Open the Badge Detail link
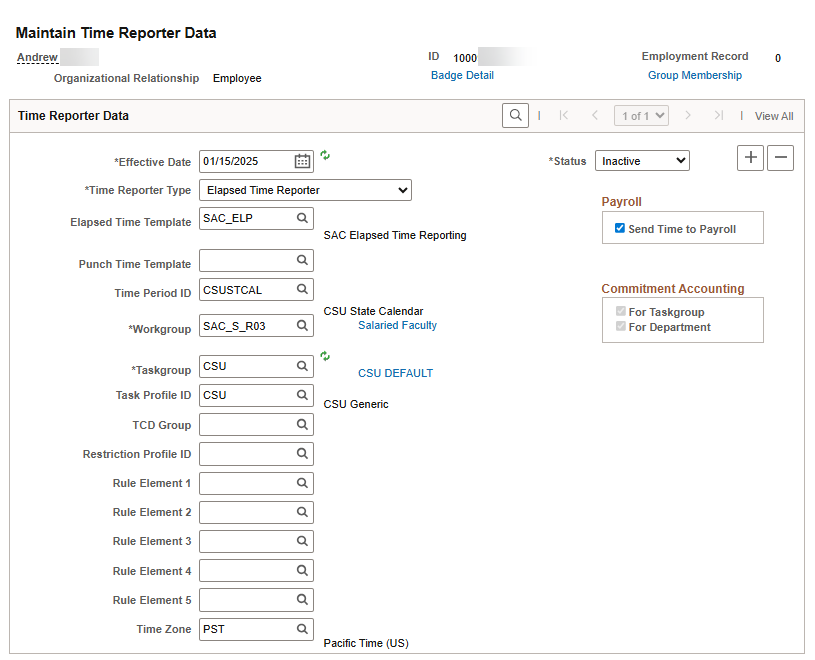 point(462,75)
